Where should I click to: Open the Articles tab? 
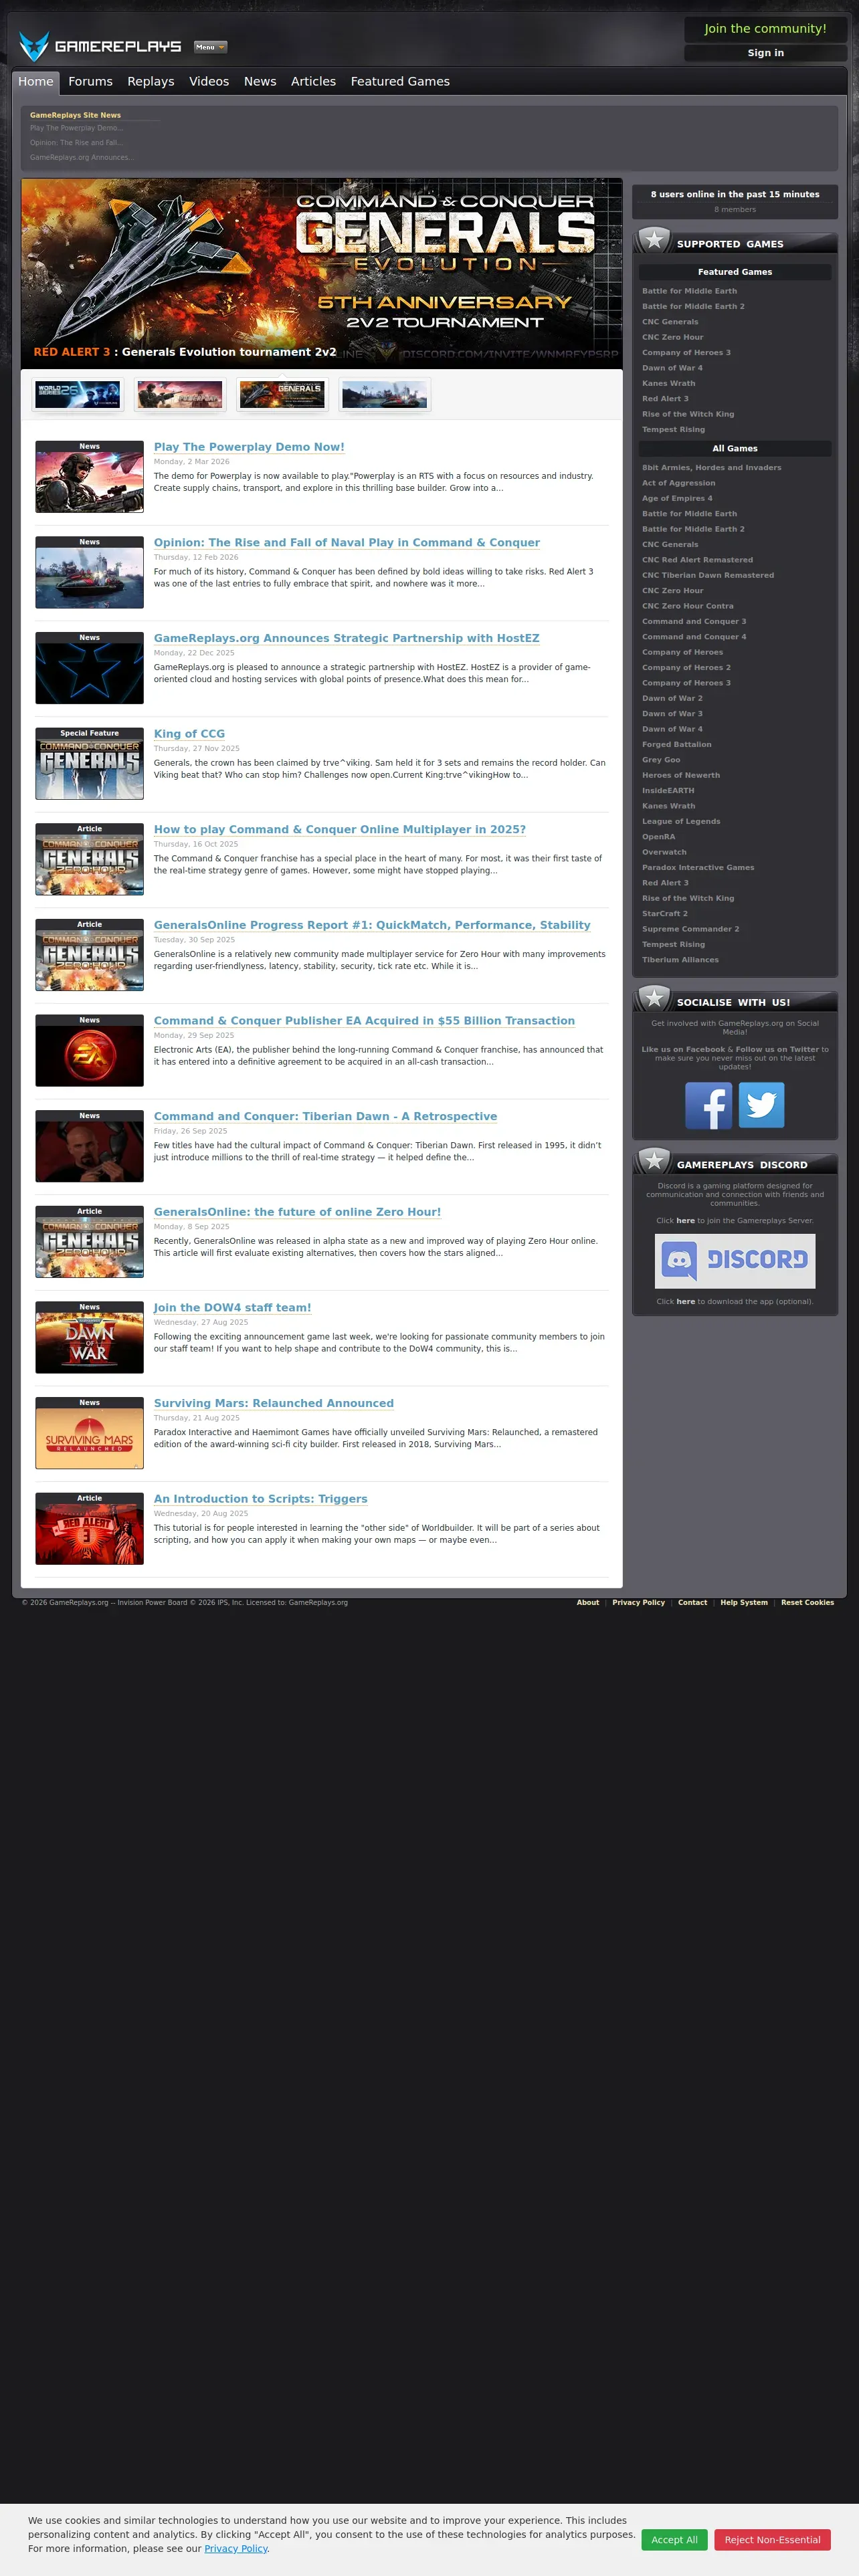tap(313, 82)
